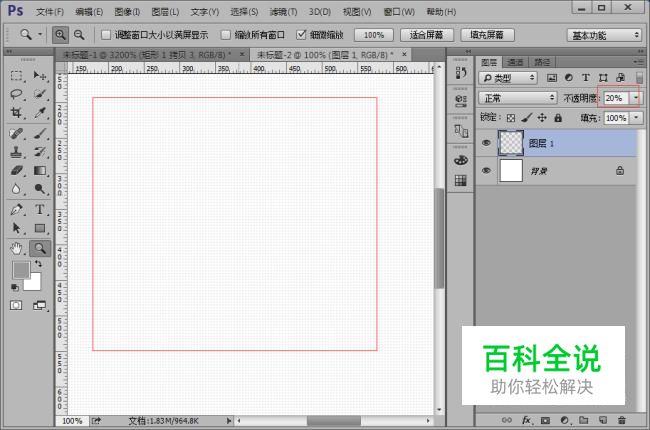Select the Move tool

(x=40, y=75)
